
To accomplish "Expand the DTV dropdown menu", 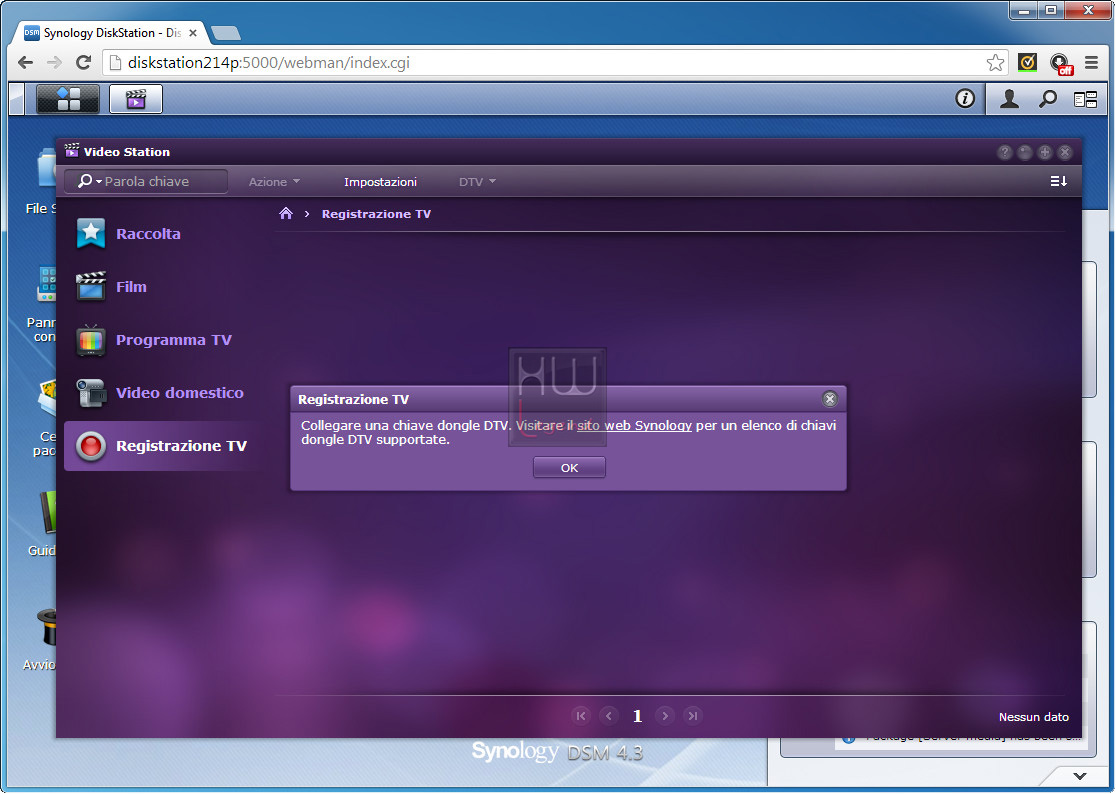I will 477,182.
